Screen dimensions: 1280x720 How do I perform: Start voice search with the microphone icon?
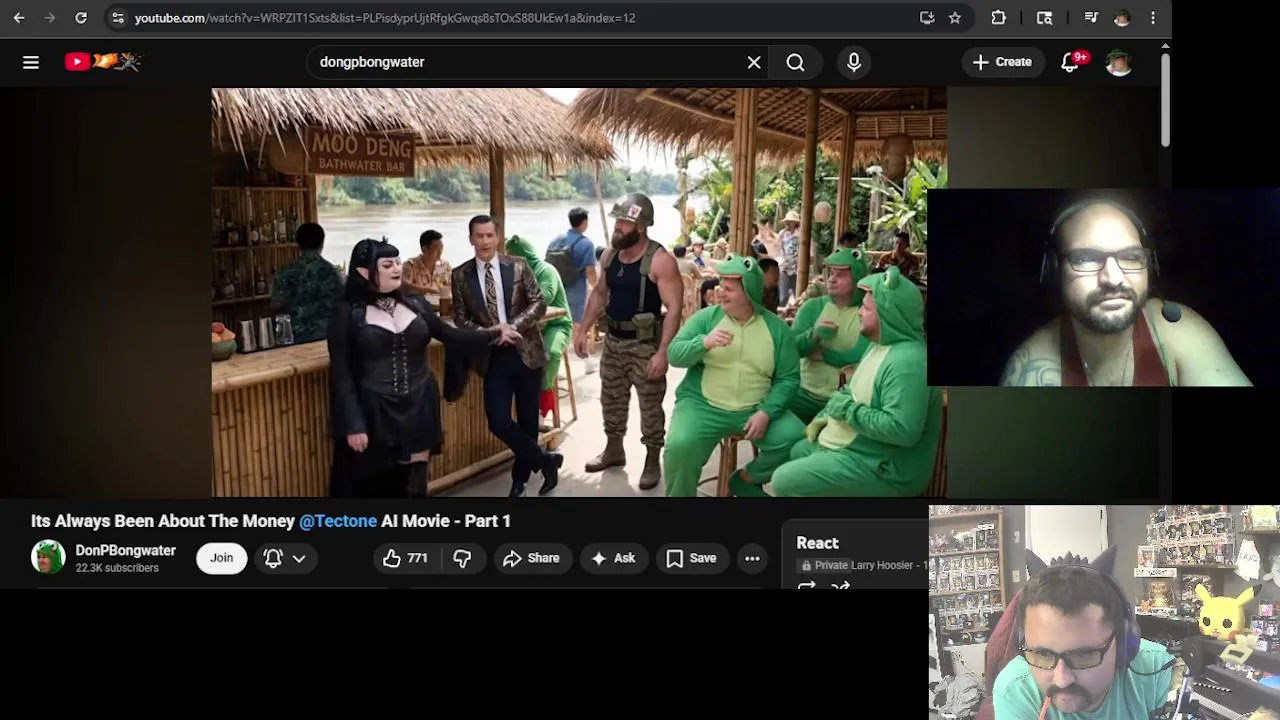[854, 62]
